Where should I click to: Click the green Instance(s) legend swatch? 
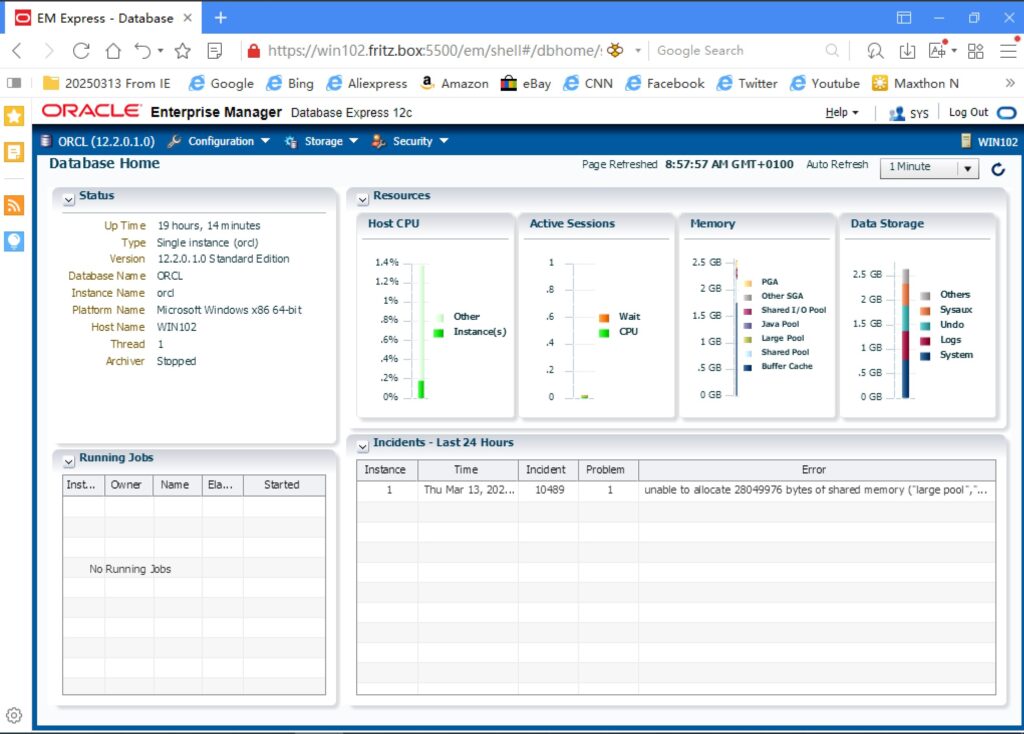[439, 332]
